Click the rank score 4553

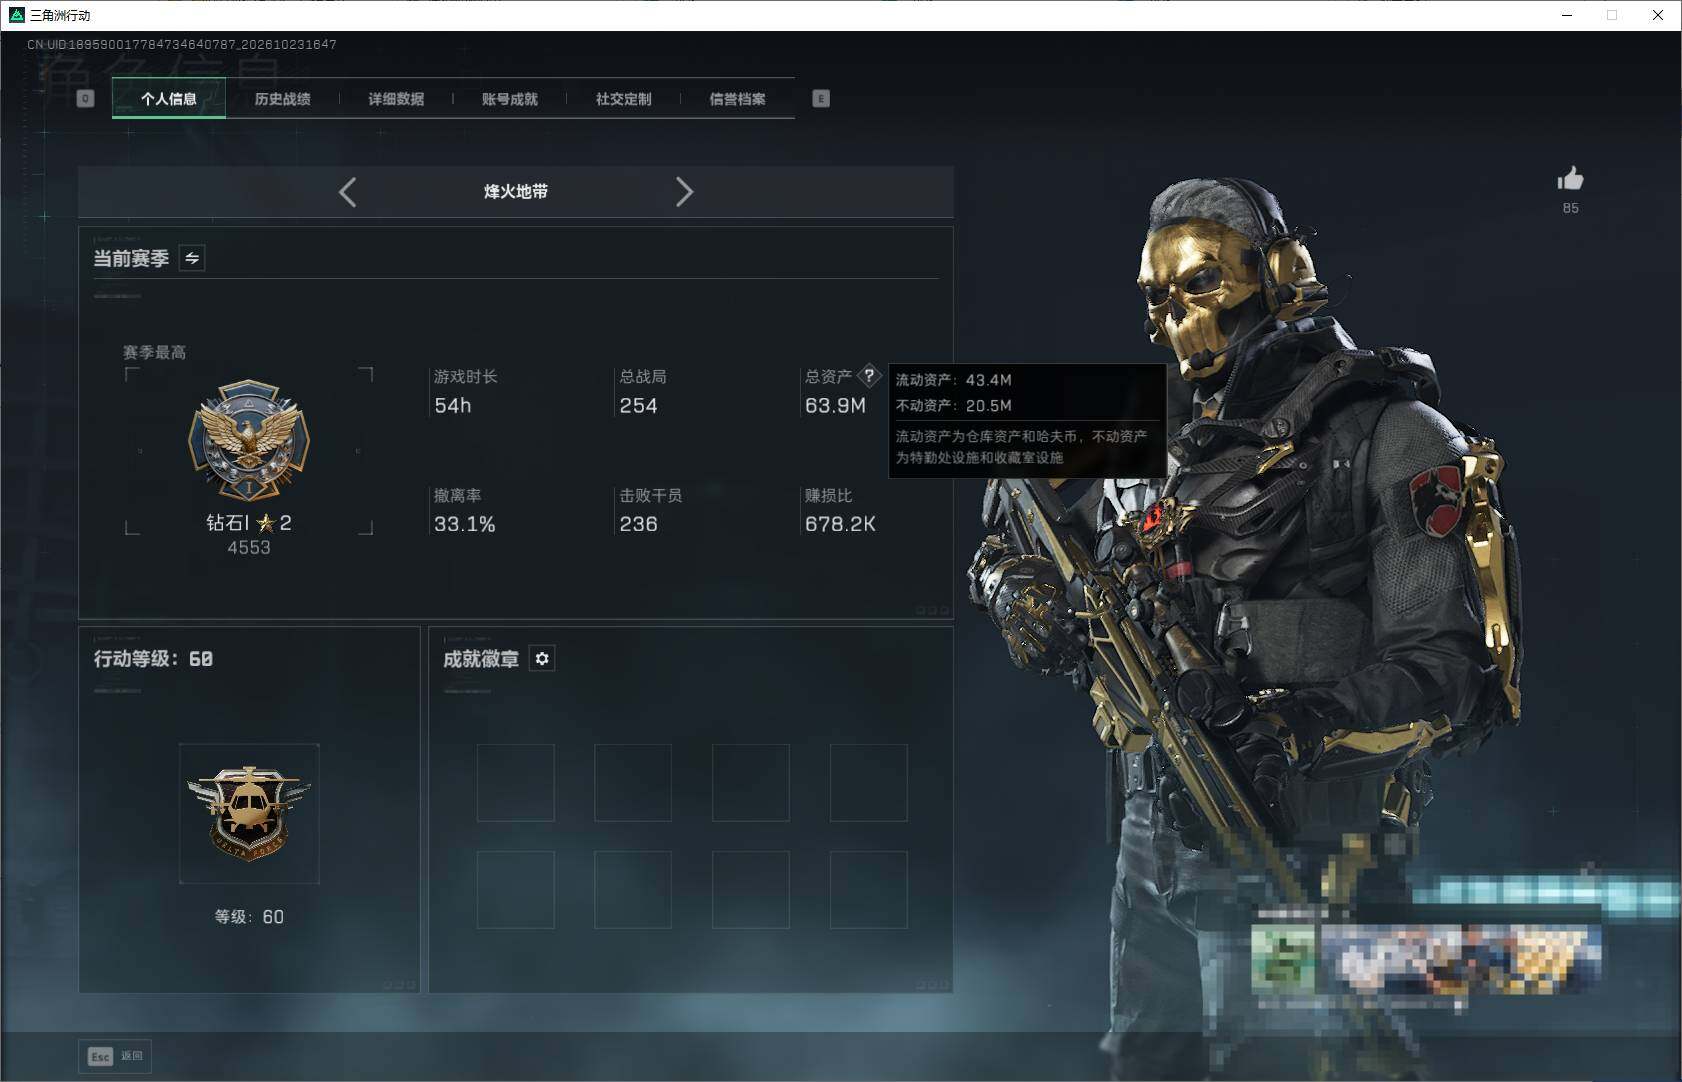tap(249, 547)
